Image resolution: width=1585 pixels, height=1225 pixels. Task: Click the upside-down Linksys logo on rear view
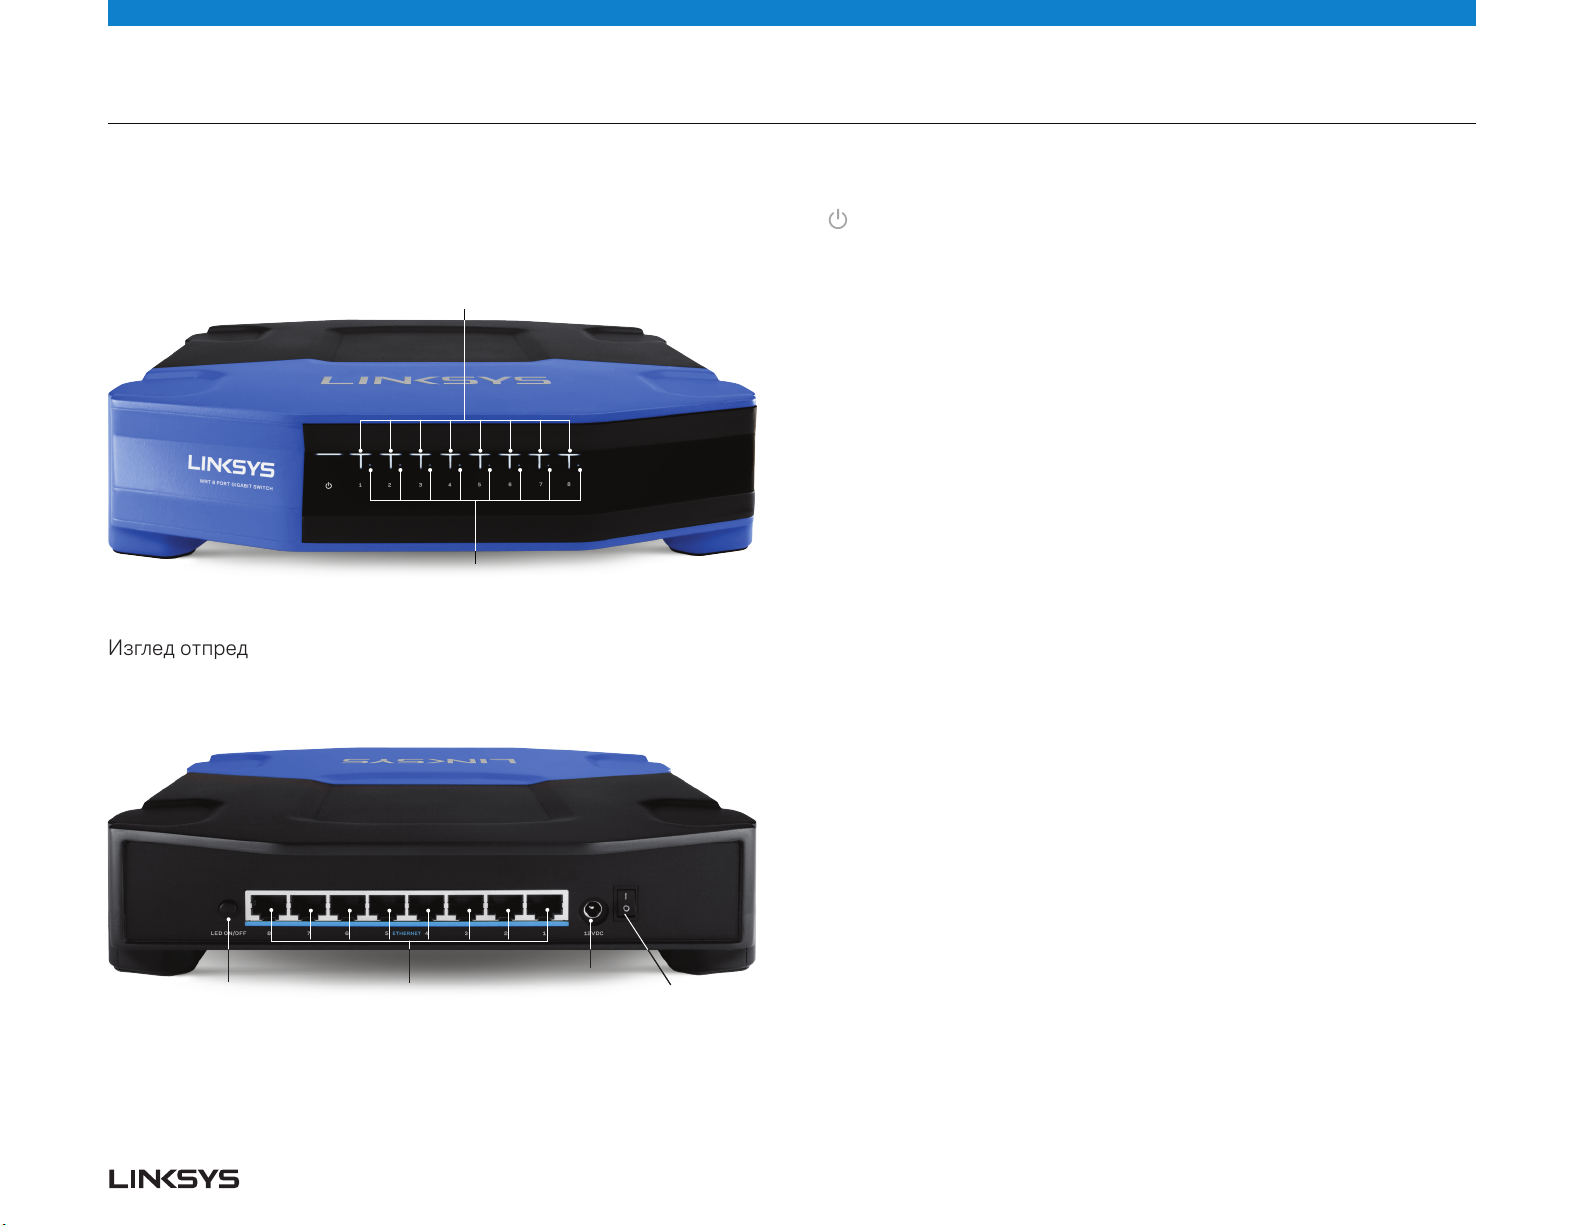click(430, 761)
